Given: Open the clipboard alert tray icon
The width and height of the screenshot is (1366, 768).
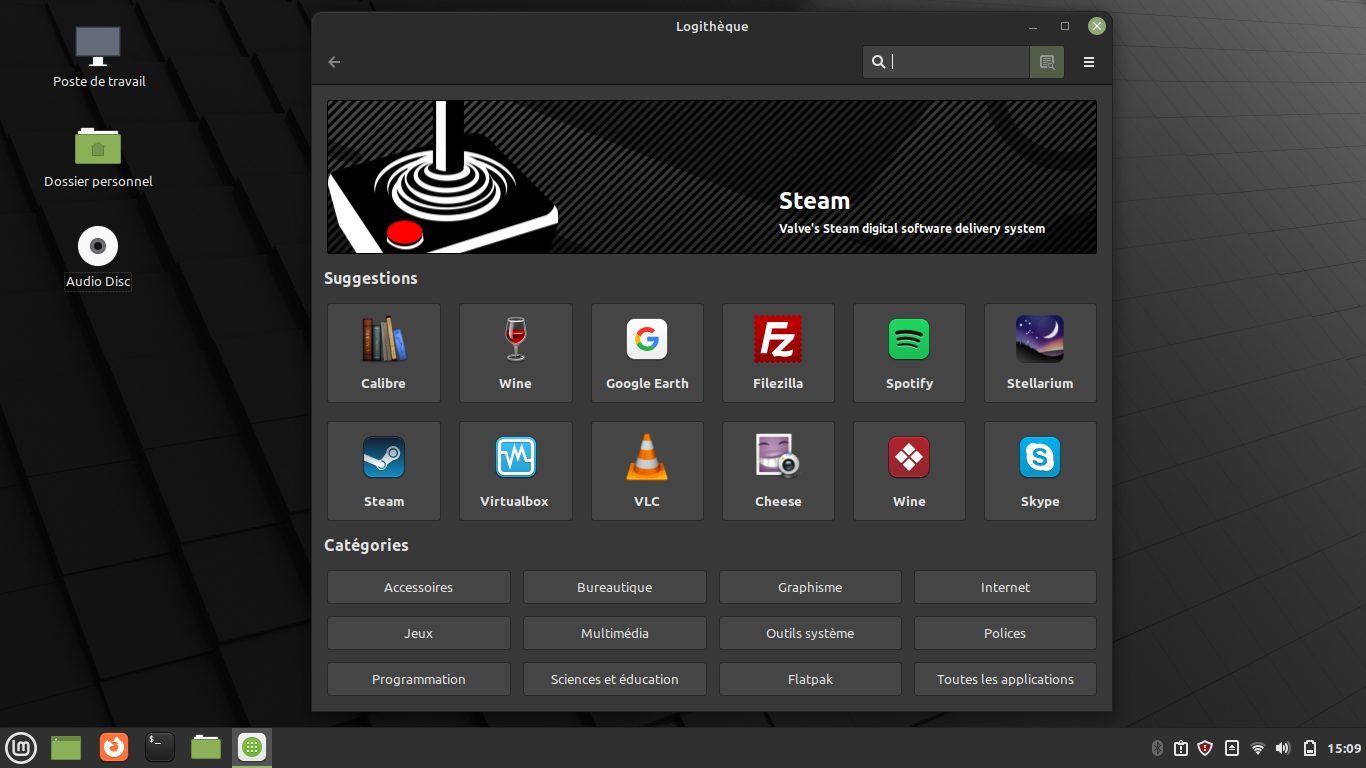Looking at the screenshot, I should (x=1181, y=748).
